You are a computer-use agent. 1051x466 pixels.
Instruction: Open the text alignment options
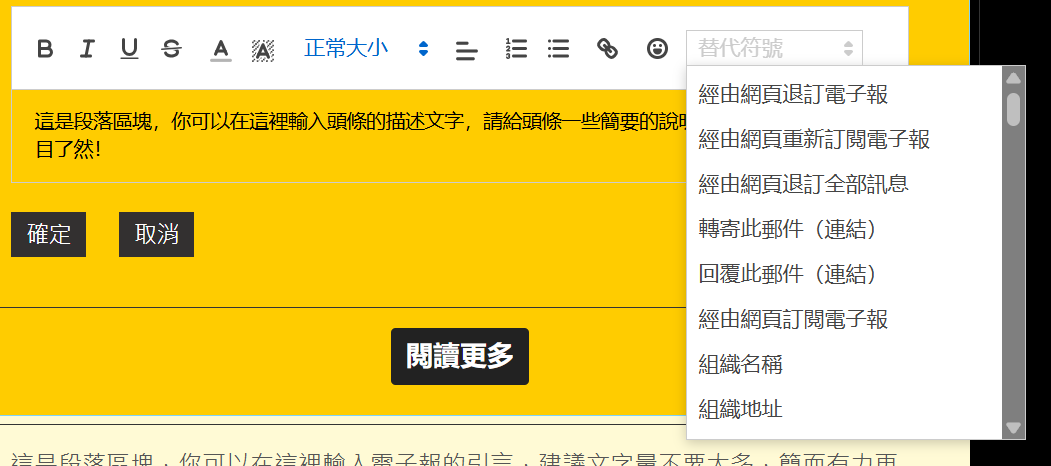click(x=466, y=49)
